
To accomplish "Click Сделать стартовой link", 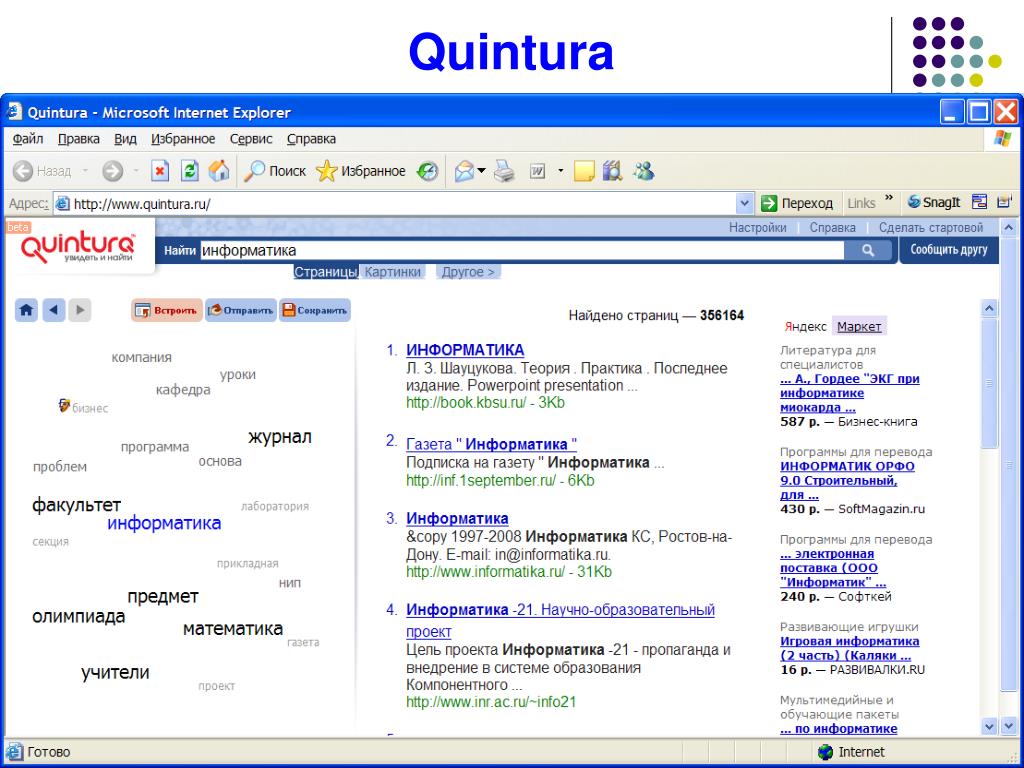I will [x=931, y=227].
